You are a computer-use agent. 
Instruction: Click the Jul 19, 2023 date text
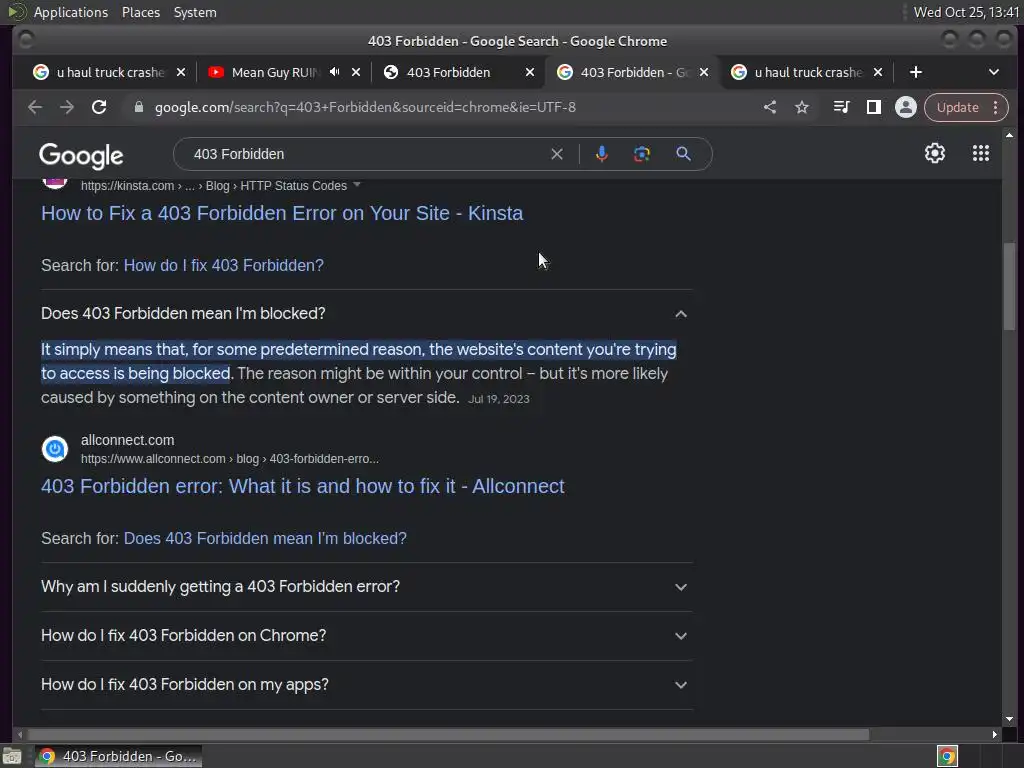(498, 399)
